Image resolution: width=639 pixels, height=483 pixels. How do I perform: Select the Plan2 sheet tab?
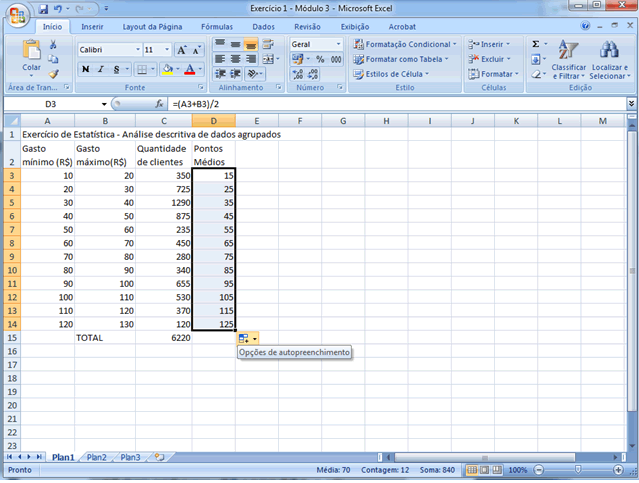coord(97,456)
